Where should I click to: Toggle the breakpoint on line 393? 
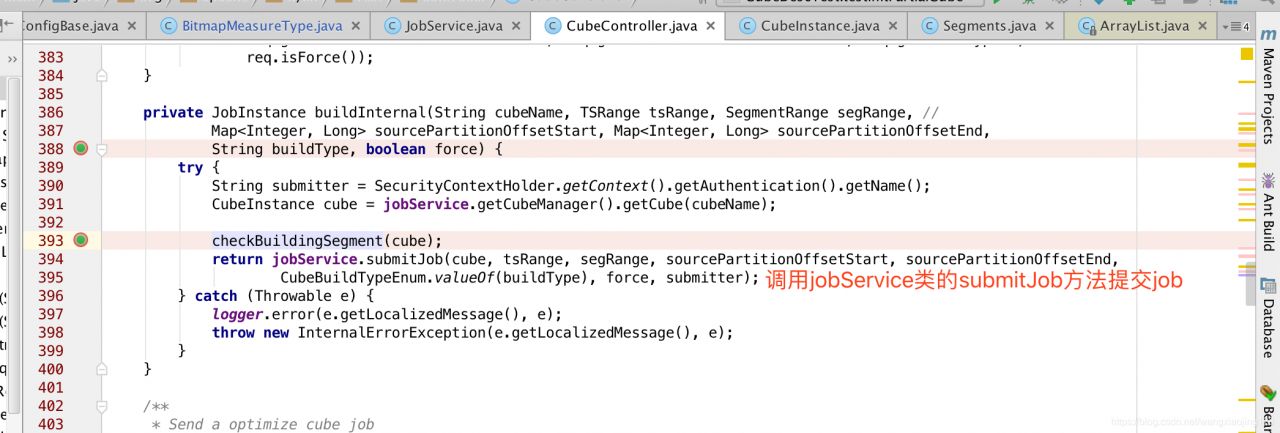(81, 240)
